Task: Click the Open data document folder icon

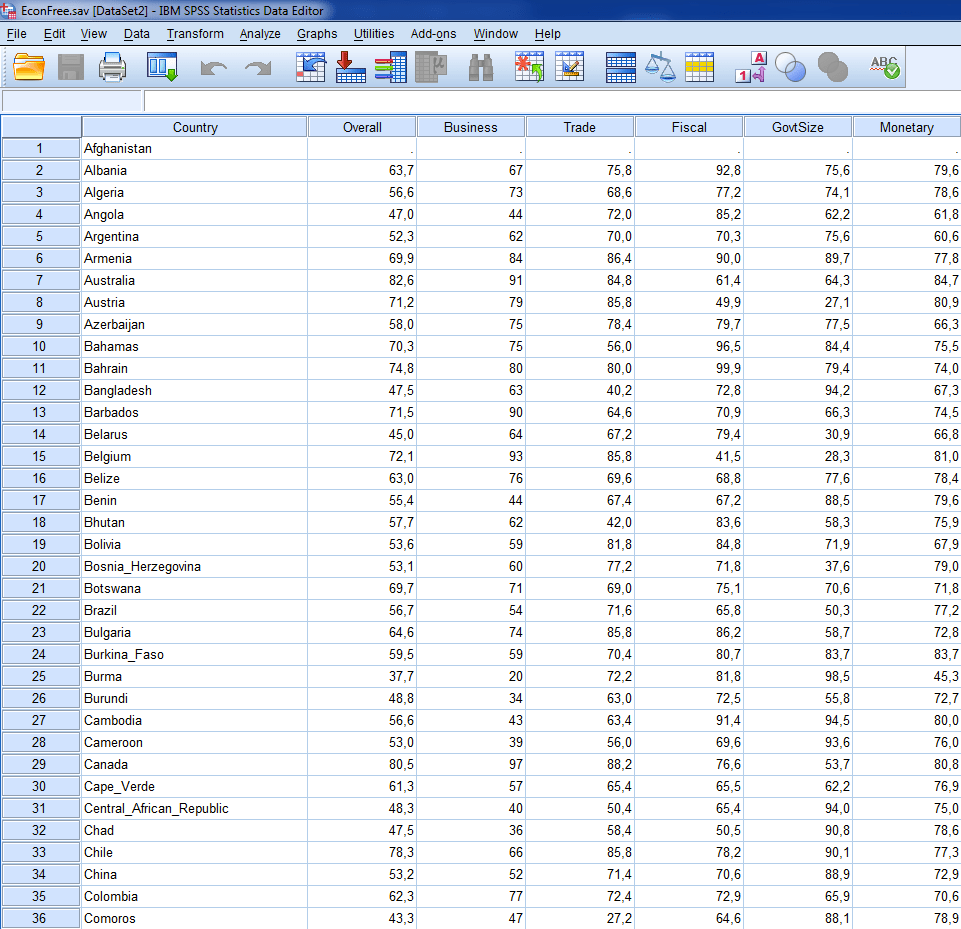Action: click(x=29, y=67)
